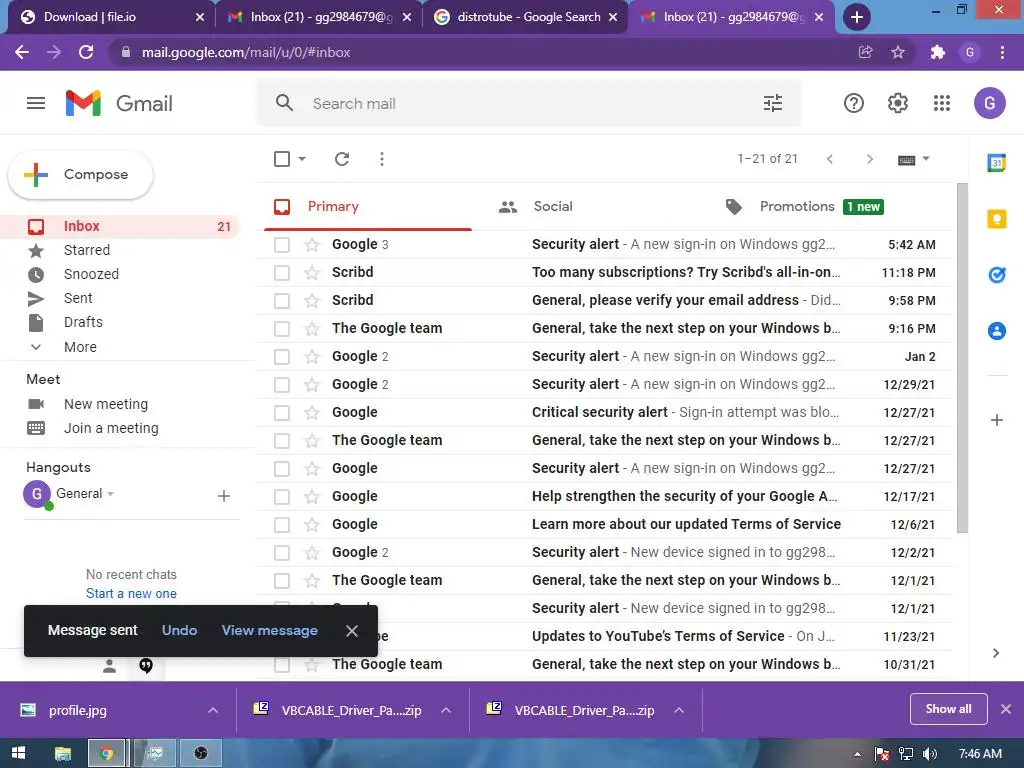Open Hangouts contacts person icon

point(109,665)
